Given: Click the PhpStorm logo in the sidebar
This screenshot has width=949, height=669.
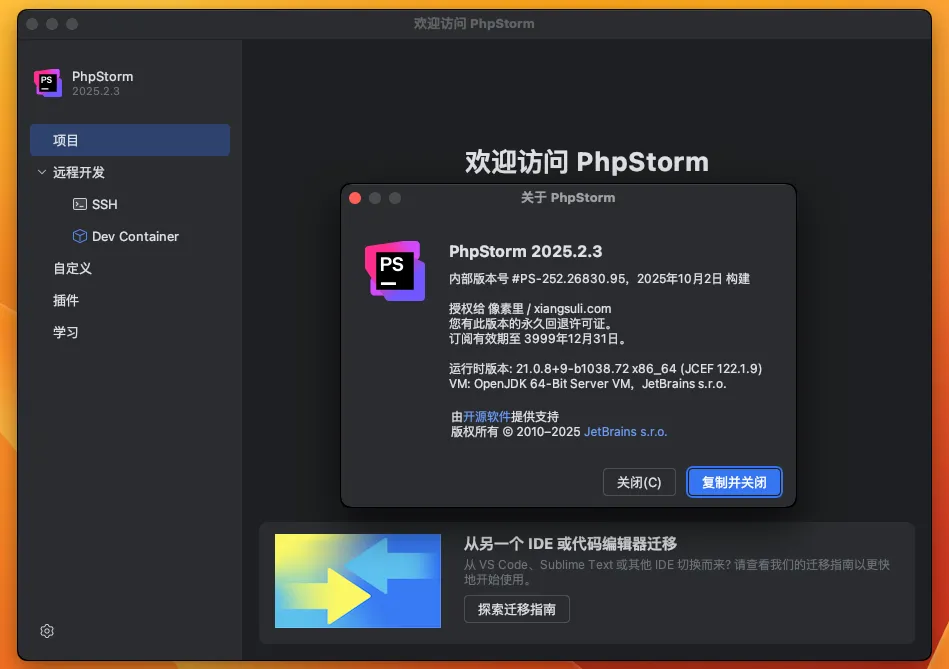Looking at the screenshot, I should (47, 83).
